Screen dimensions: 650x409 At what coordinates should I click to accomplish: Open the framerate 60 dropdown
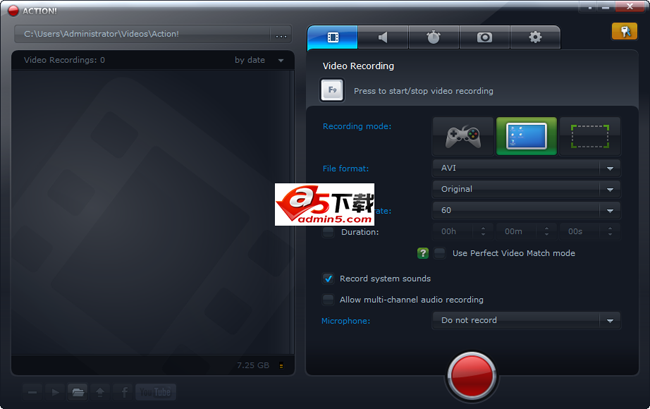pos(526,211)
